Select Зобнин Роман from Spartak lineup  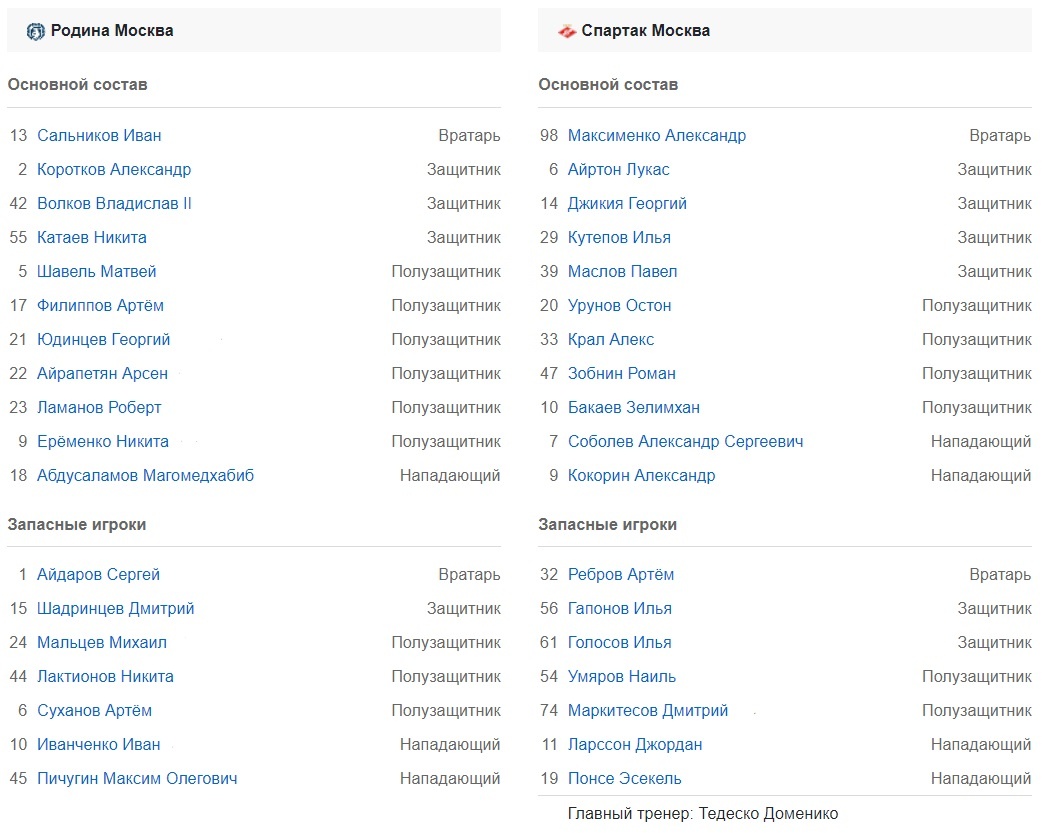621,374
